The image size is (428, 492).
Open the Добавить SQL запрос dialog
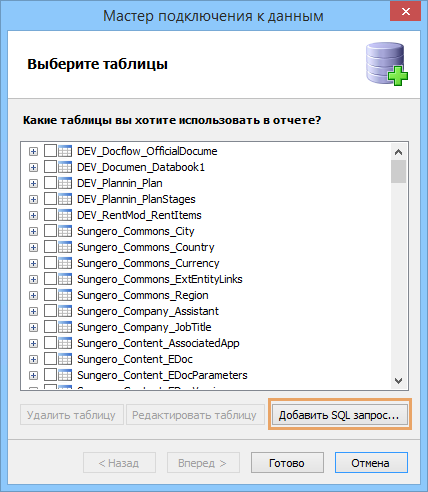tap(340, 415)
